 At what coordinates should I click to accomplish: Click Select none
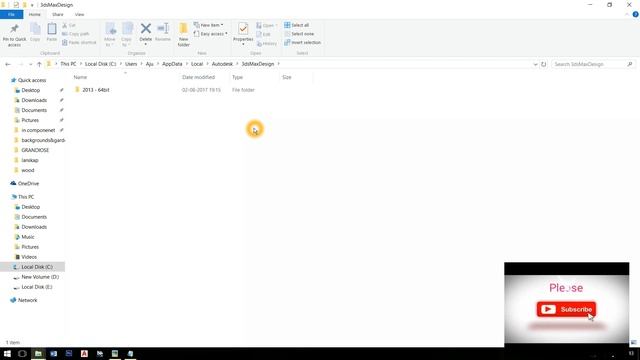tap(299, 34)
